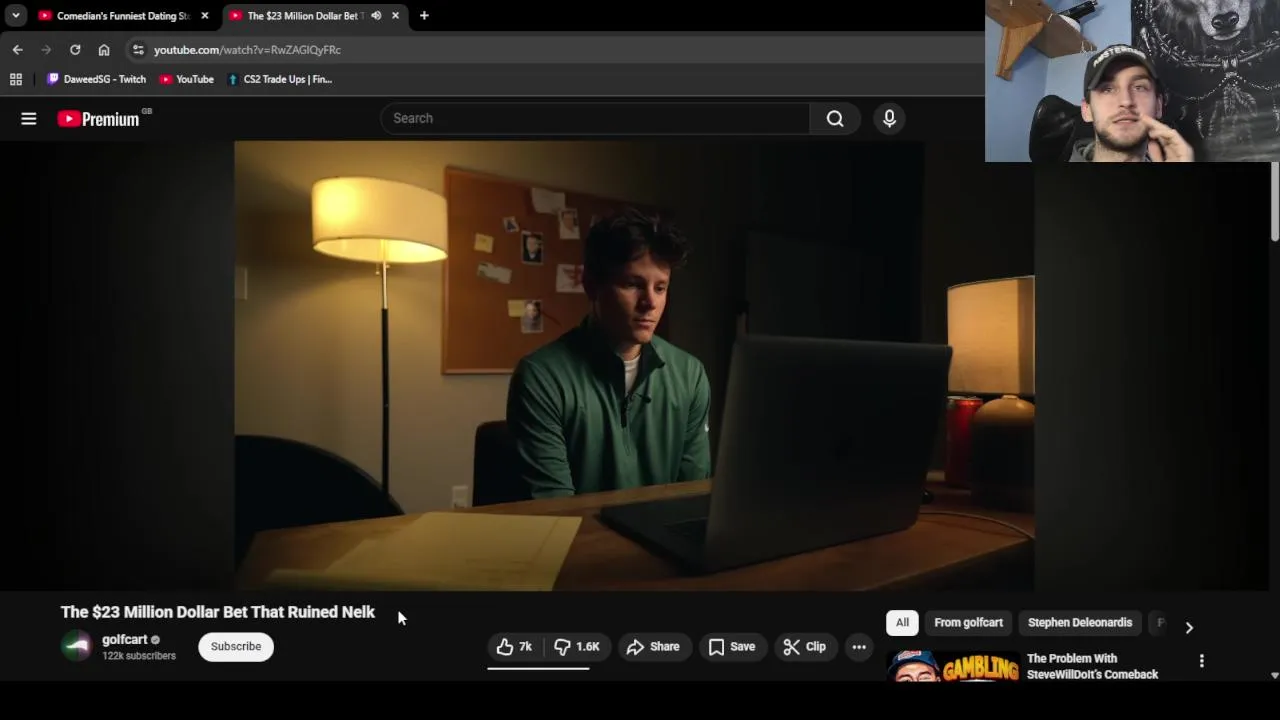1280x720 pixels.
Task: Submit search with magnifier button
Action: coord(835,118)
